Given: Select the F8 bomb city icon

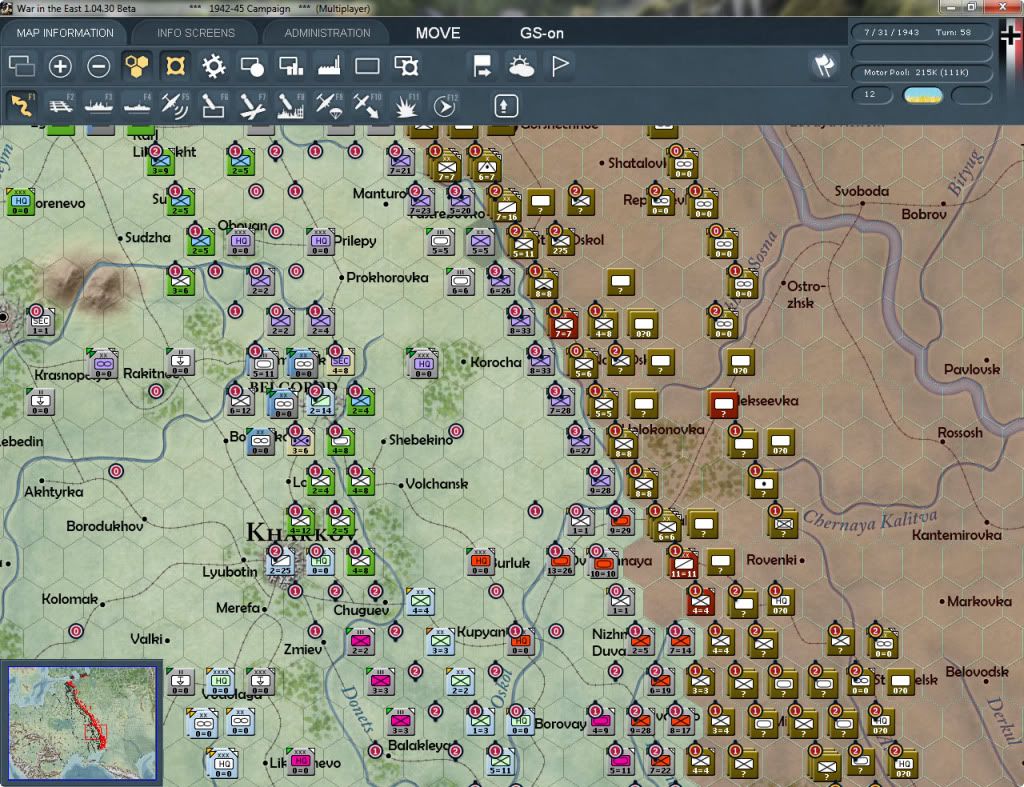Looking at the screenshot, I should pyautogui.click(x=291, y=106).
